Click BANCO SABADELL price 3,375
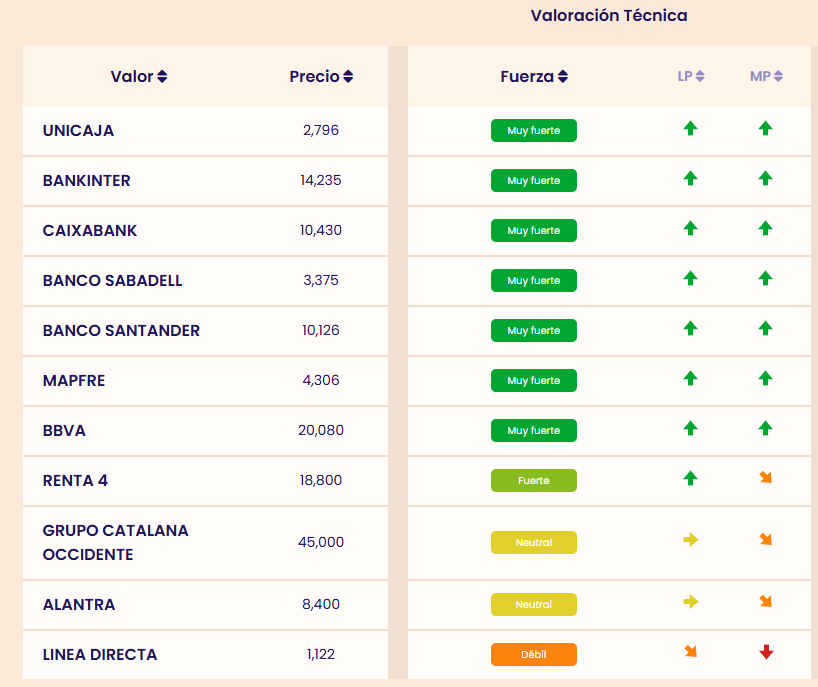 pos(321,281)
